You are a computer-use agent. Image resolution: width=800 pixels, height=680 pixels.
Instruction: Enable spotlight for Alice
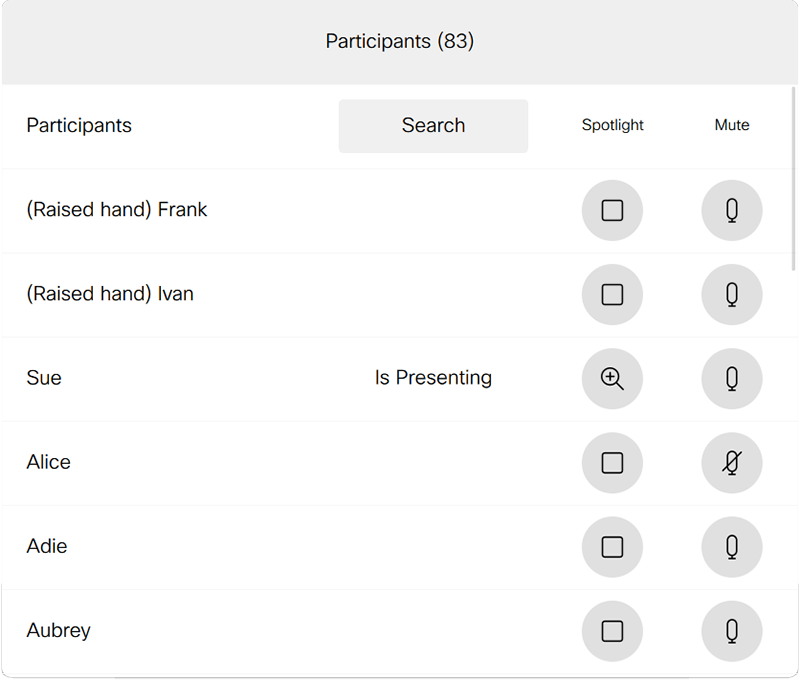click(x=612, y=462)
